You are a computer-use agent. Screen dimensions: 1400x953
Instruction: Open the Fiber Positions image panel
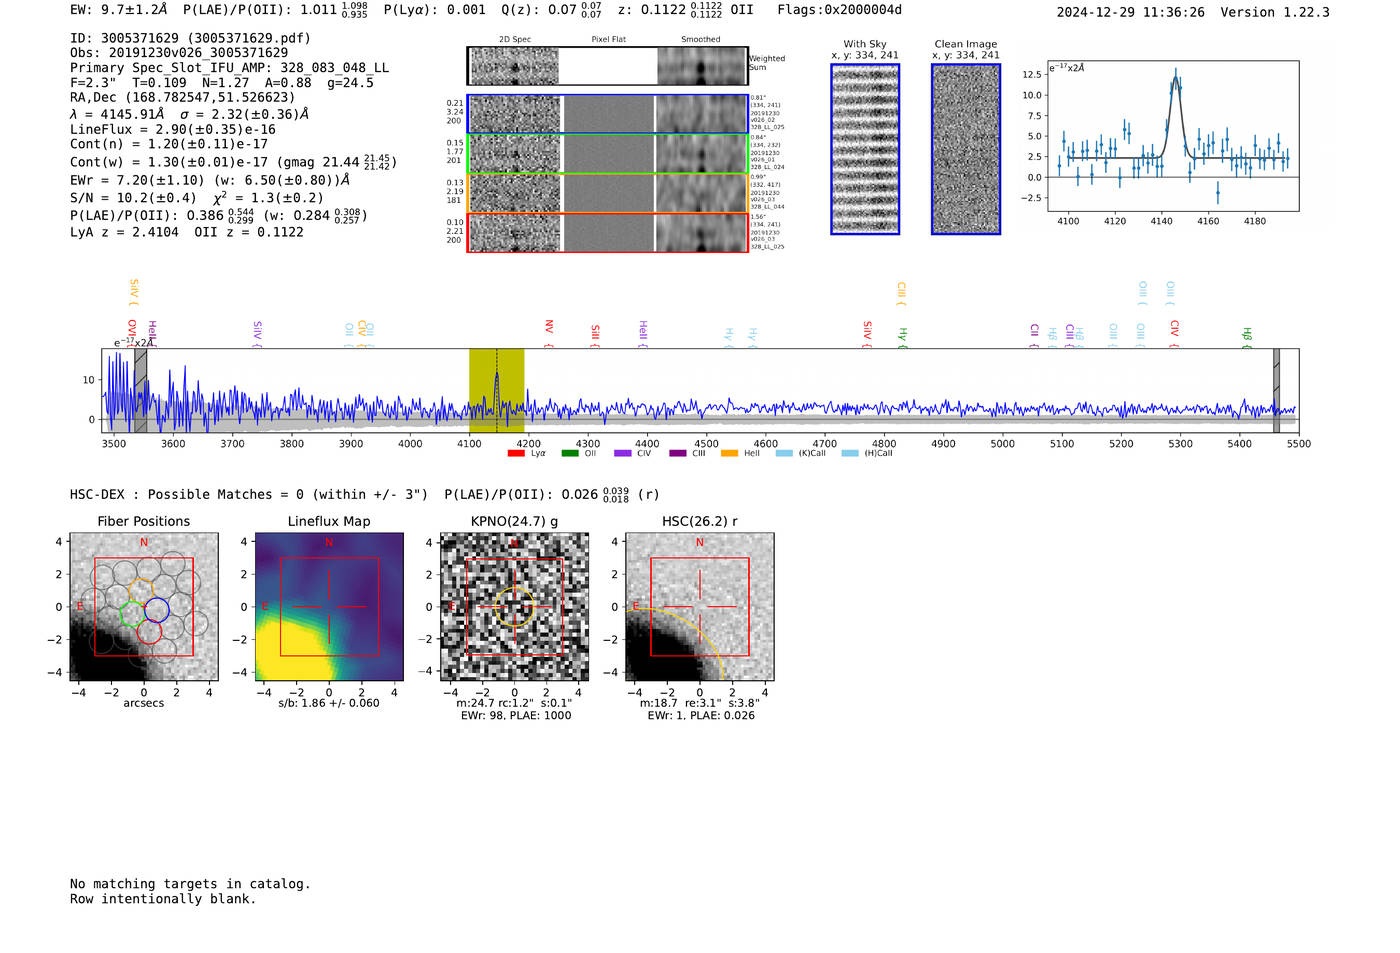coord(144,607)
